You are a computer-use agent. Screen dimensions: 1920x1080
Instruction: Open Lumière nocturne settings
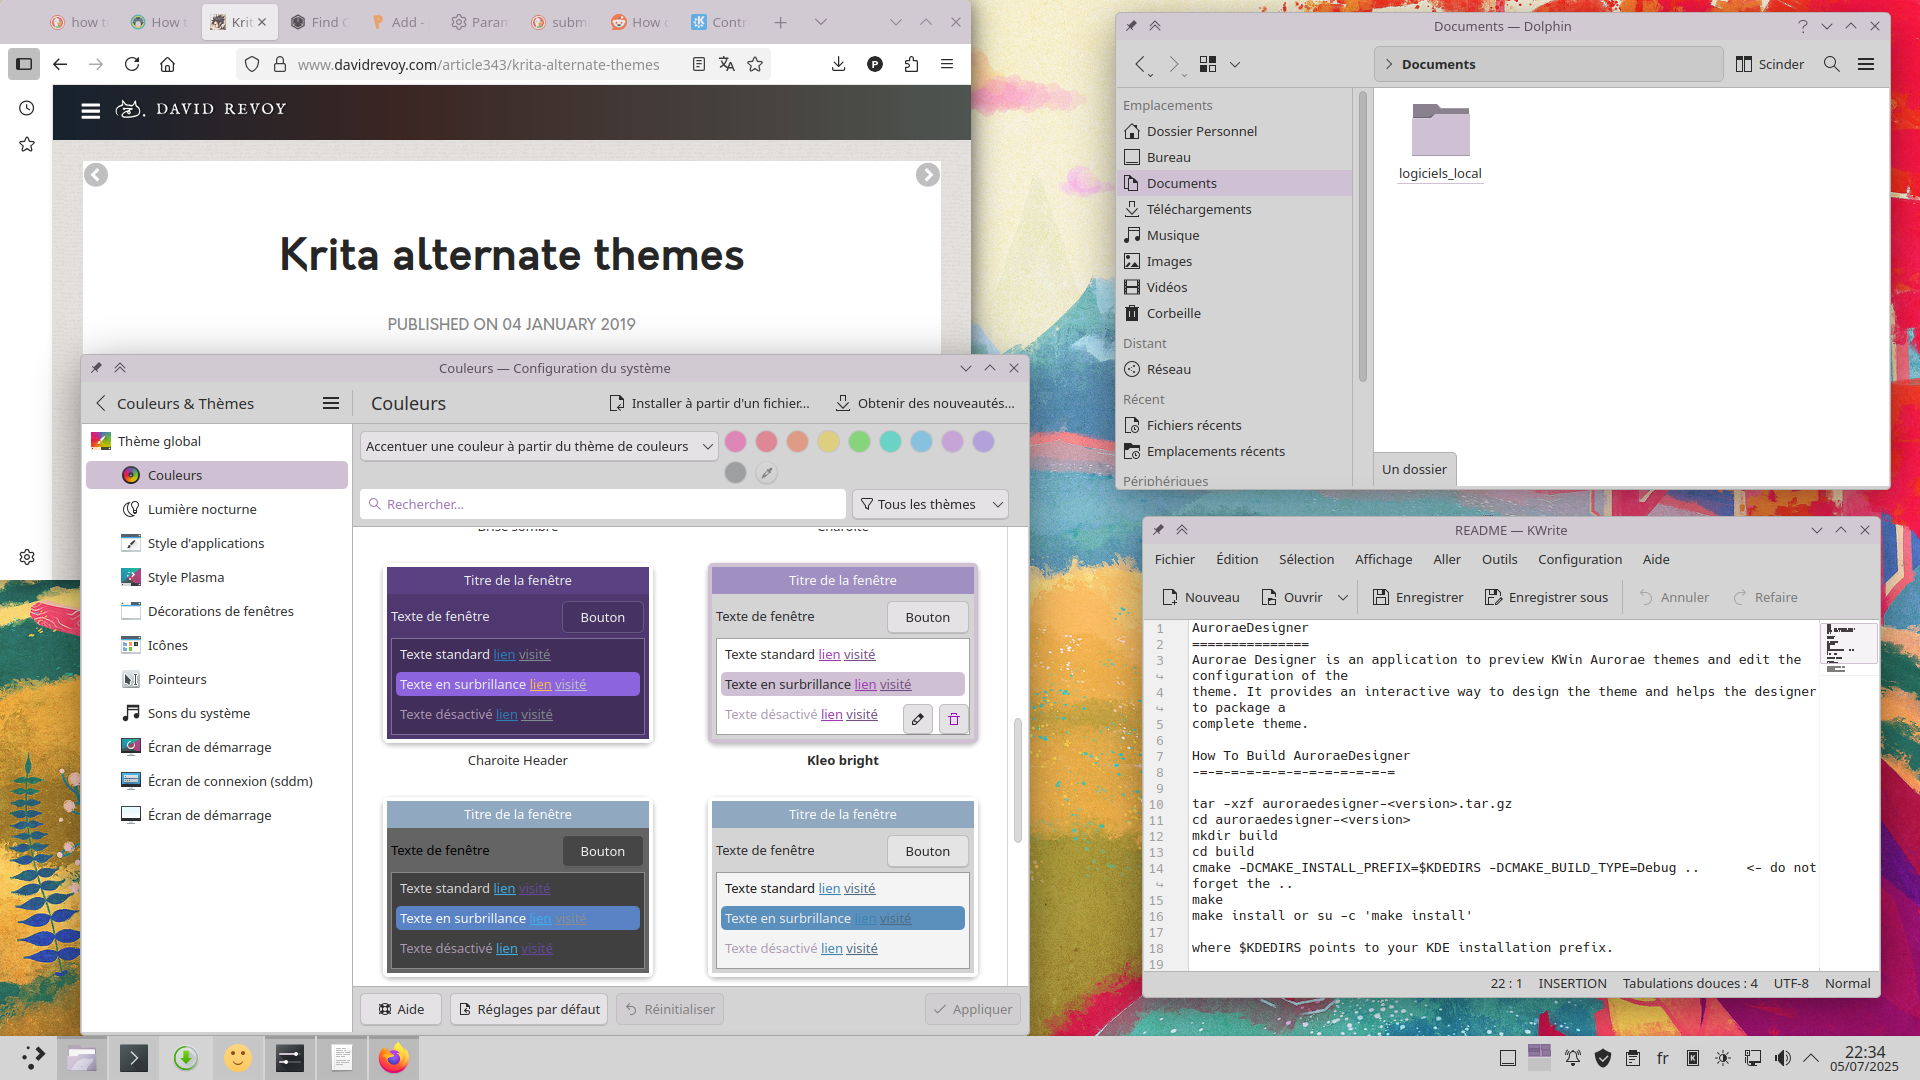[x=217, y=509]
